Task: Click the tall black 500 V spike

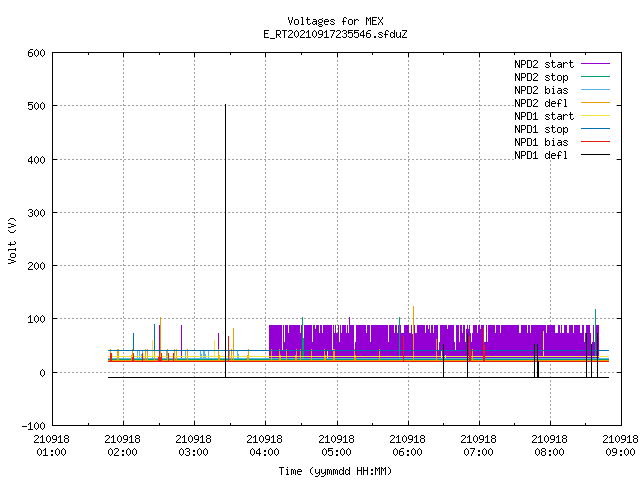Action: pyautogui.click(x=225, y=241)
